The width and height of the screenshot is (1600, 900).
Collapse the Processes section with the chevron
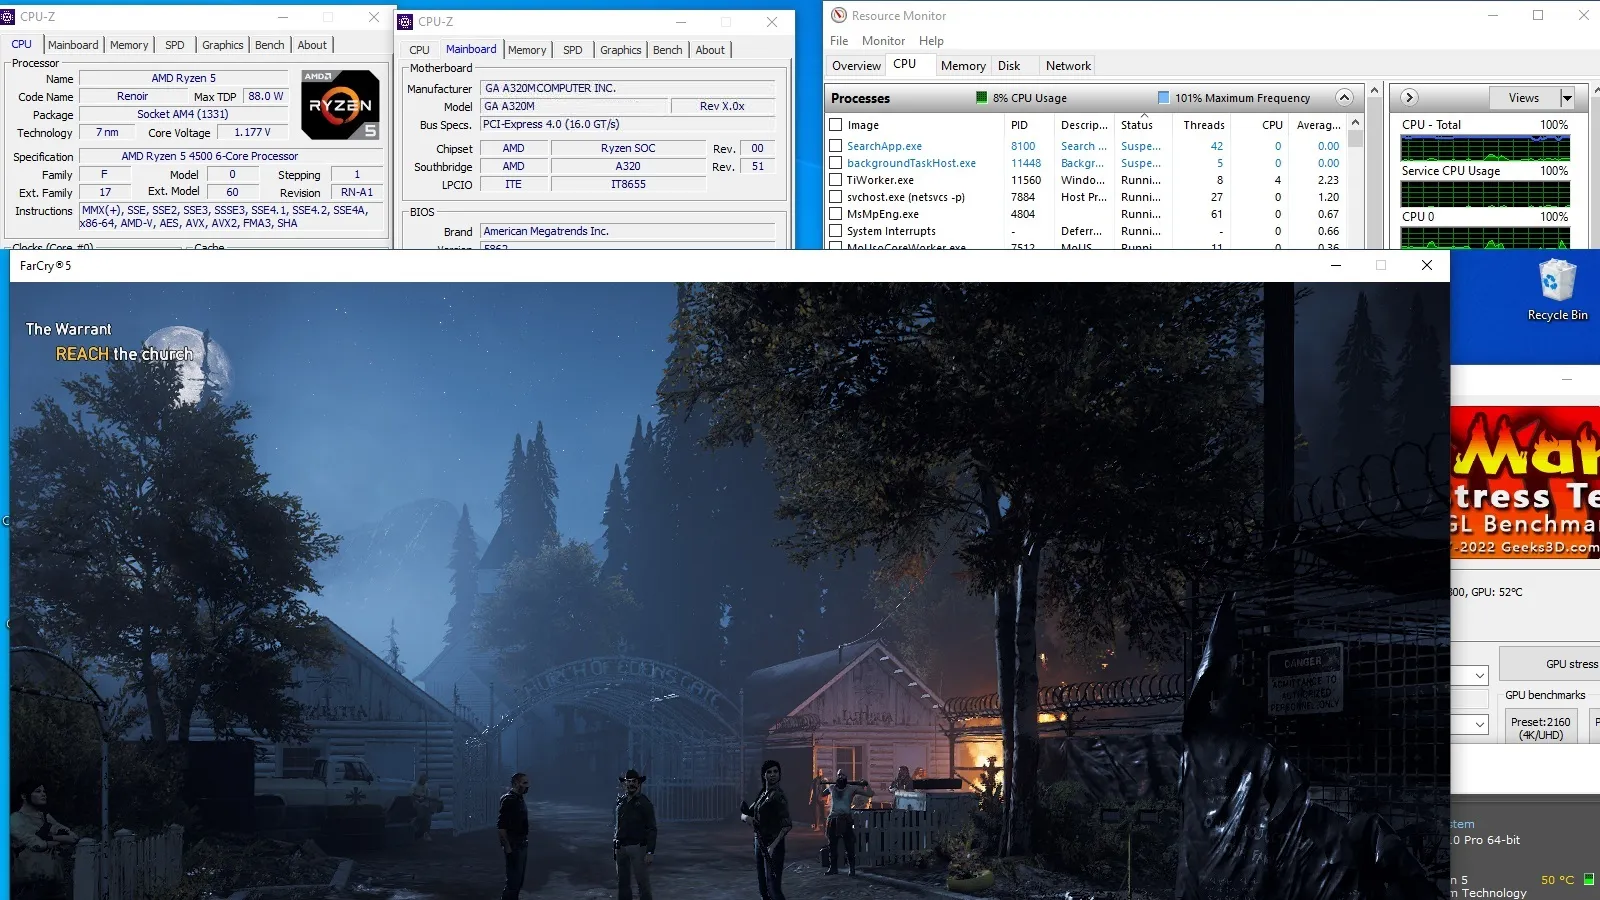(1344, 97)
